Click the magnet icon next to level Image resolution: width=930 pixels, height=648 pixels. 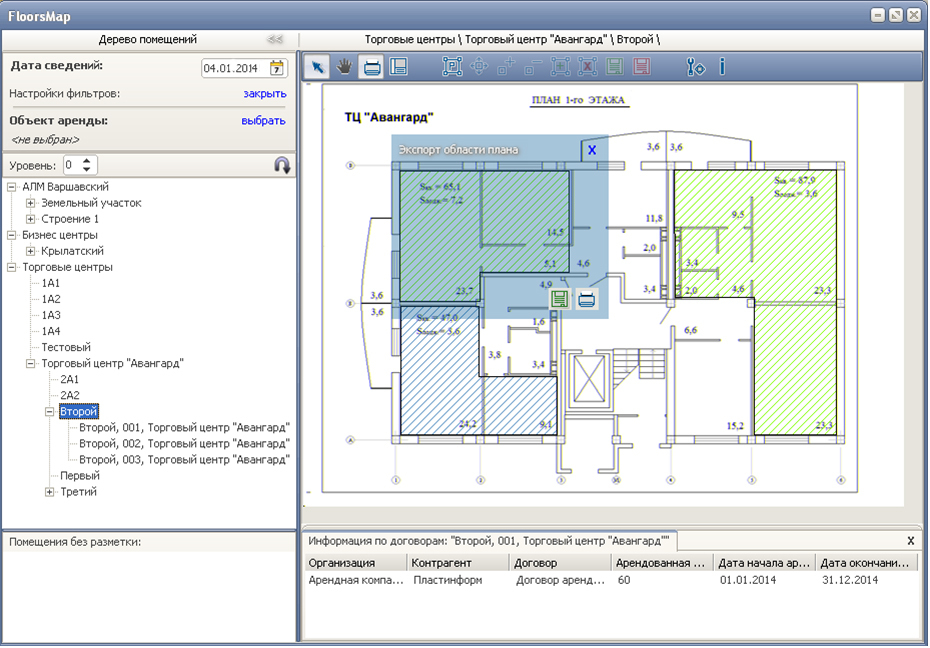(282, 165)
